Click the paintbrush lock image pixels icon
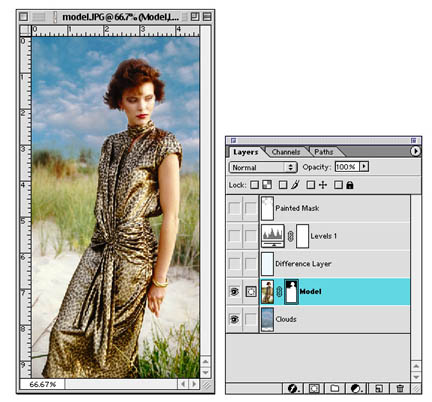 tap(295, 185)
